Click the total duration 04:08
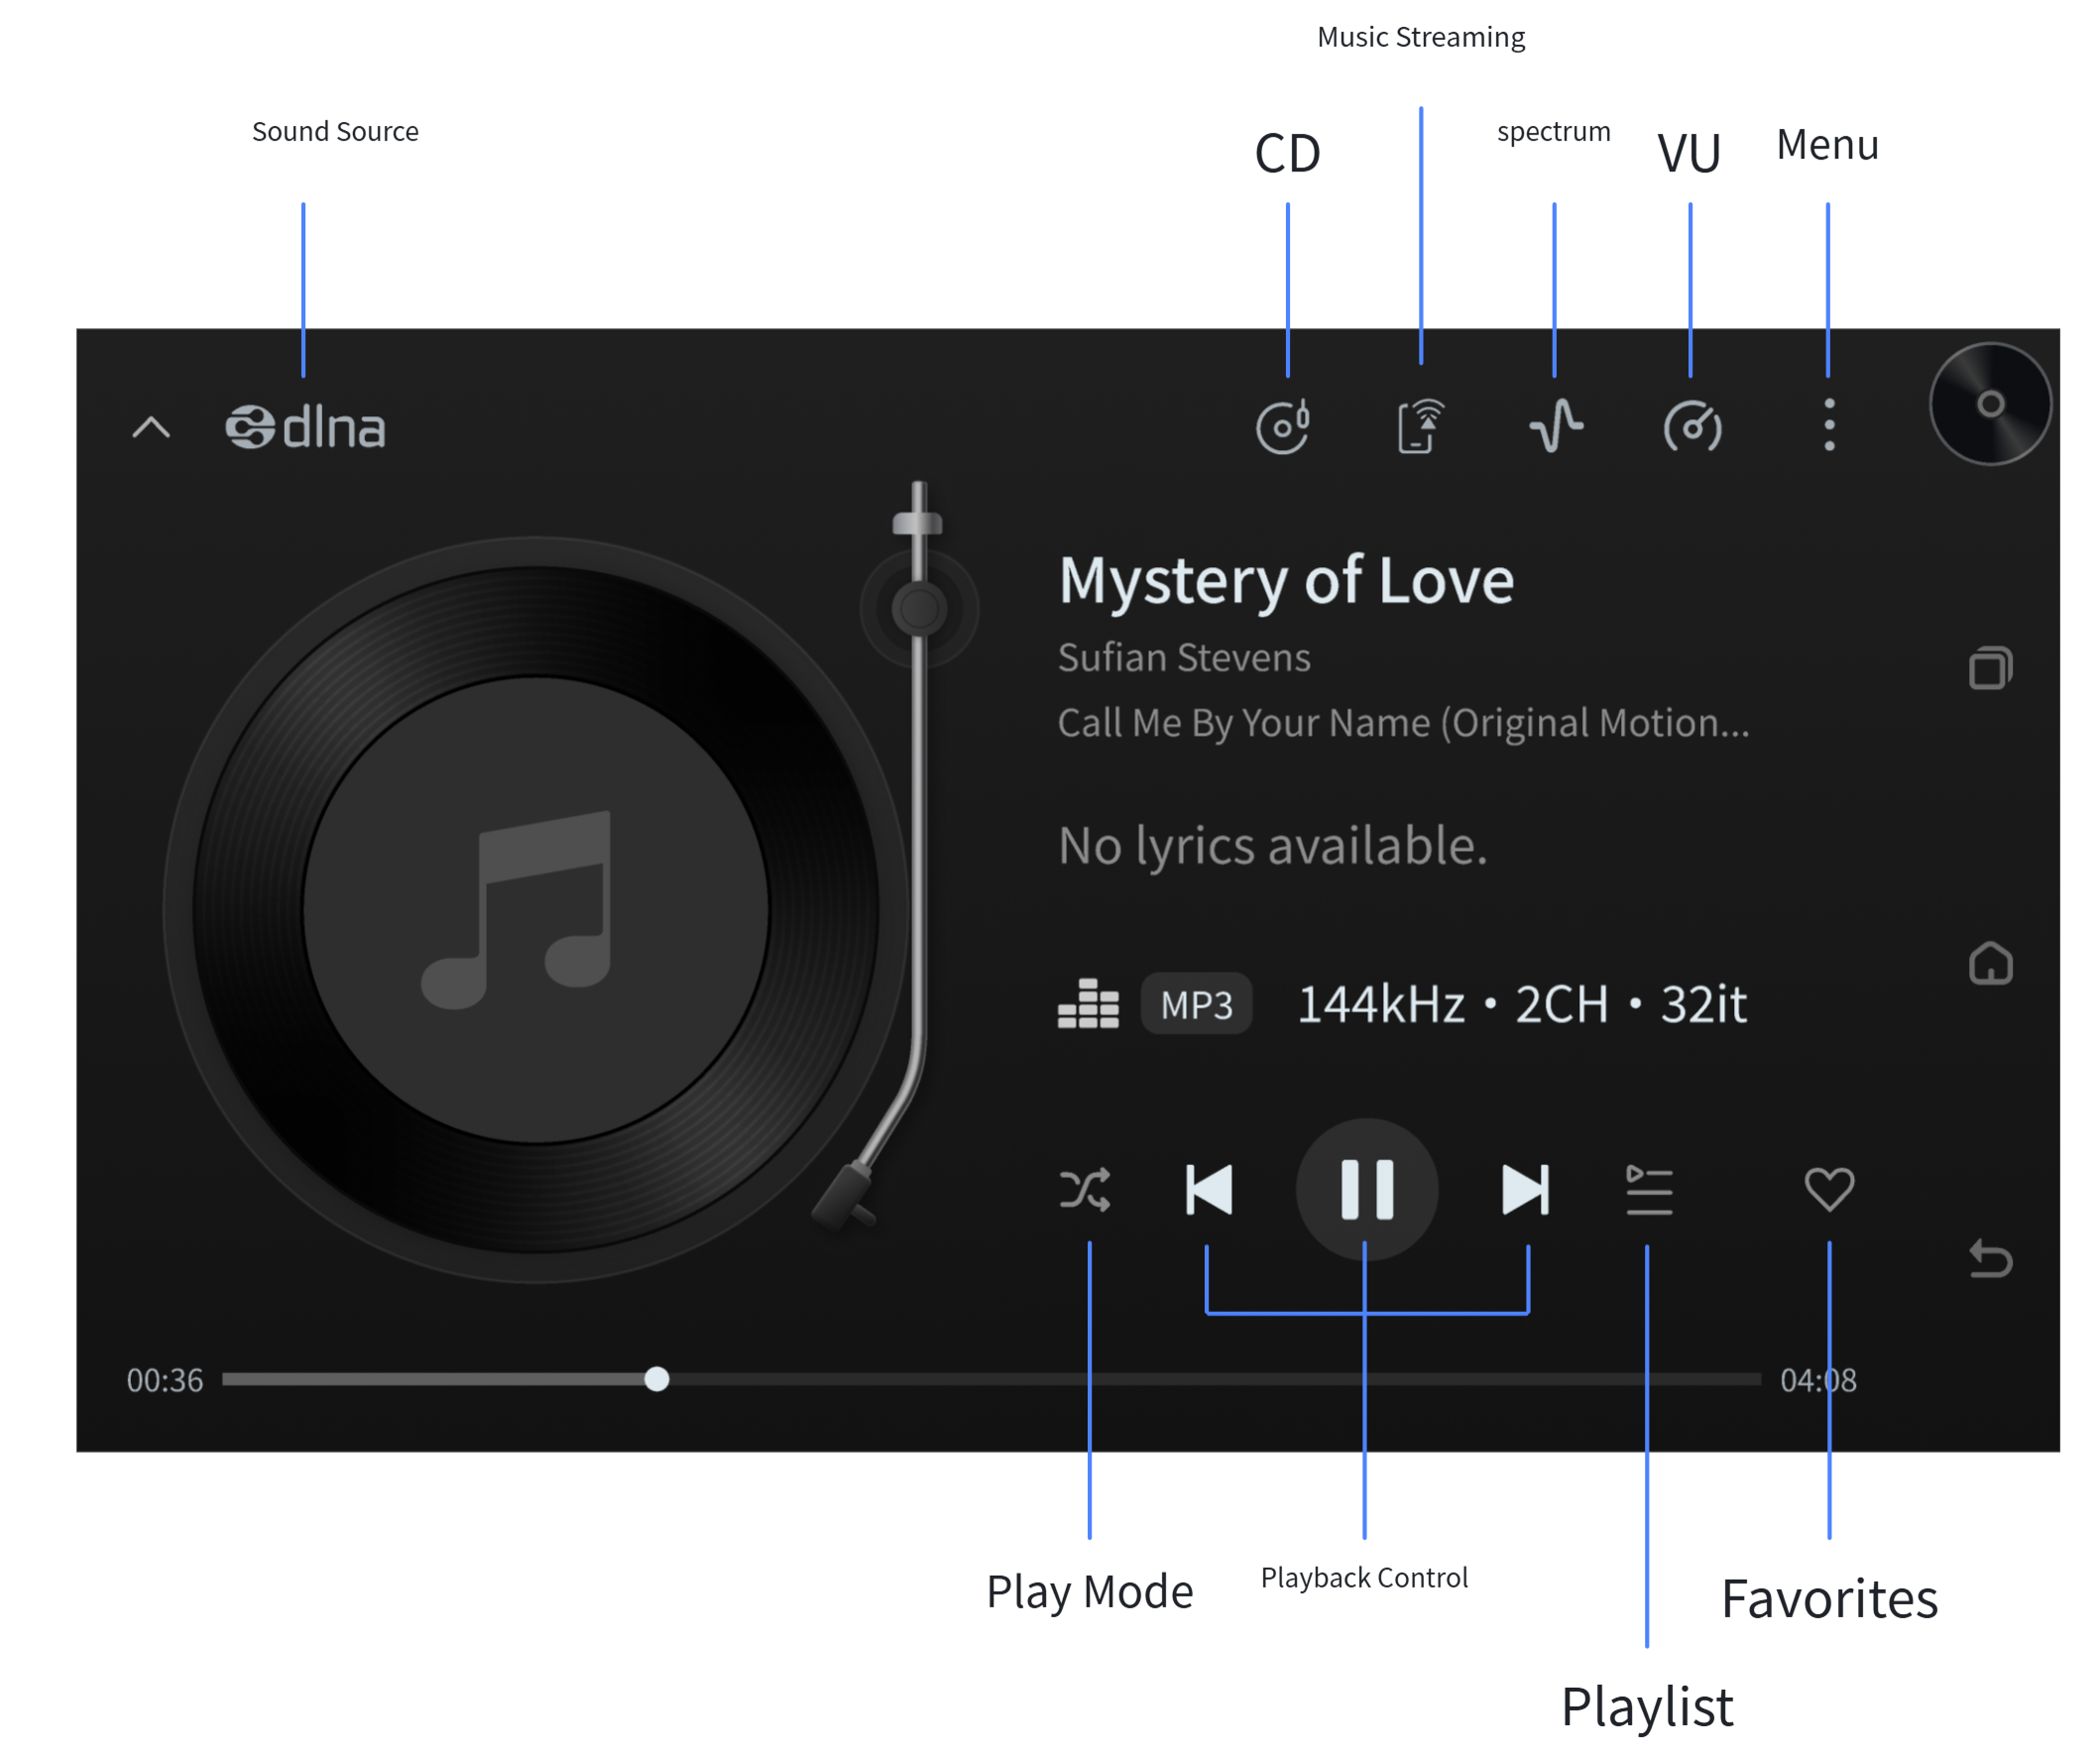 (x=1818, y=1380)
